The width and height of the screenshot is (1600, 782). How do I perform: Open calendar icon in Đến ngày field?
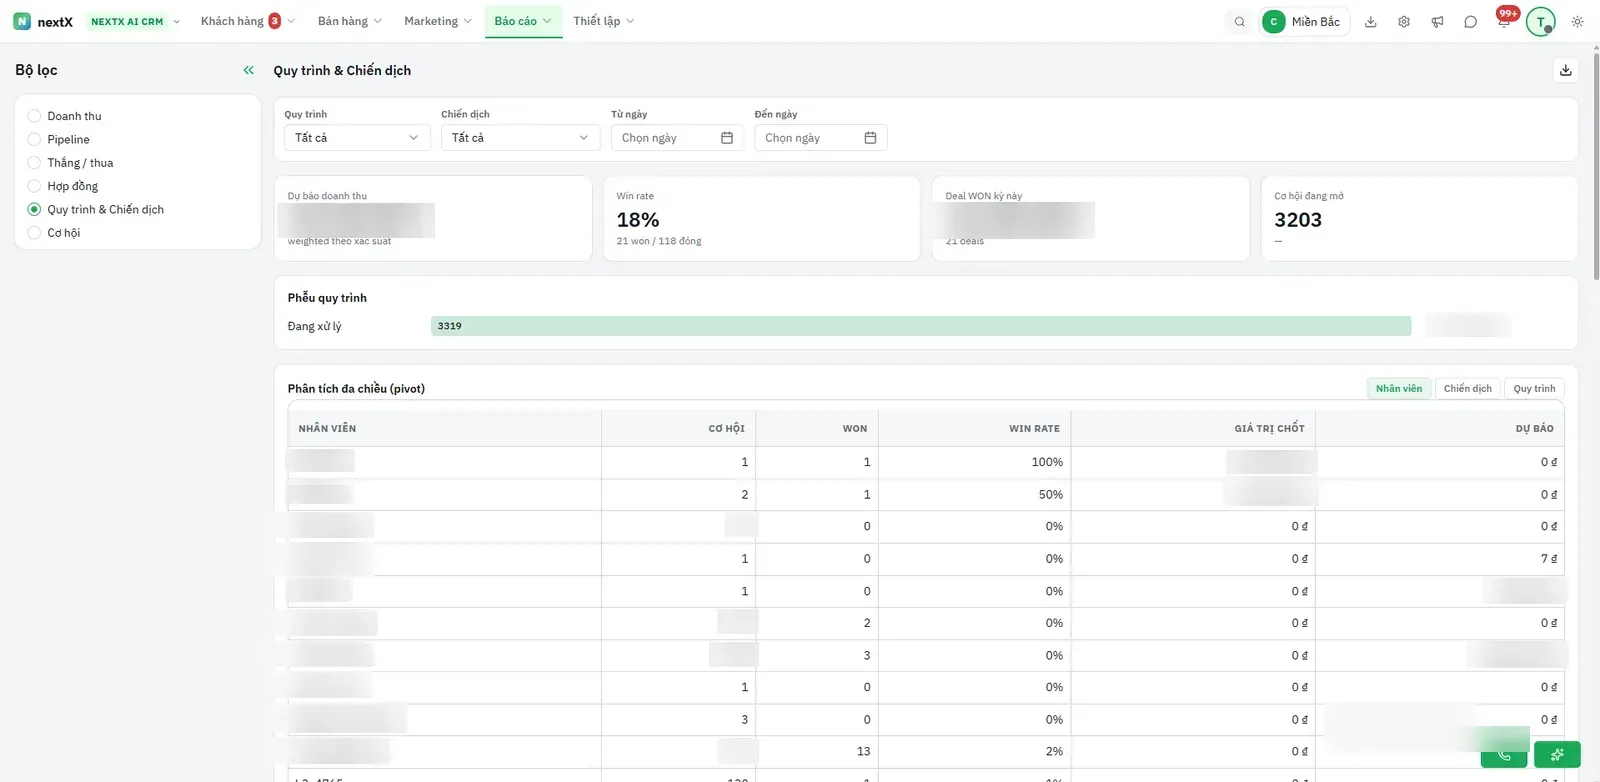coord(870,138)
